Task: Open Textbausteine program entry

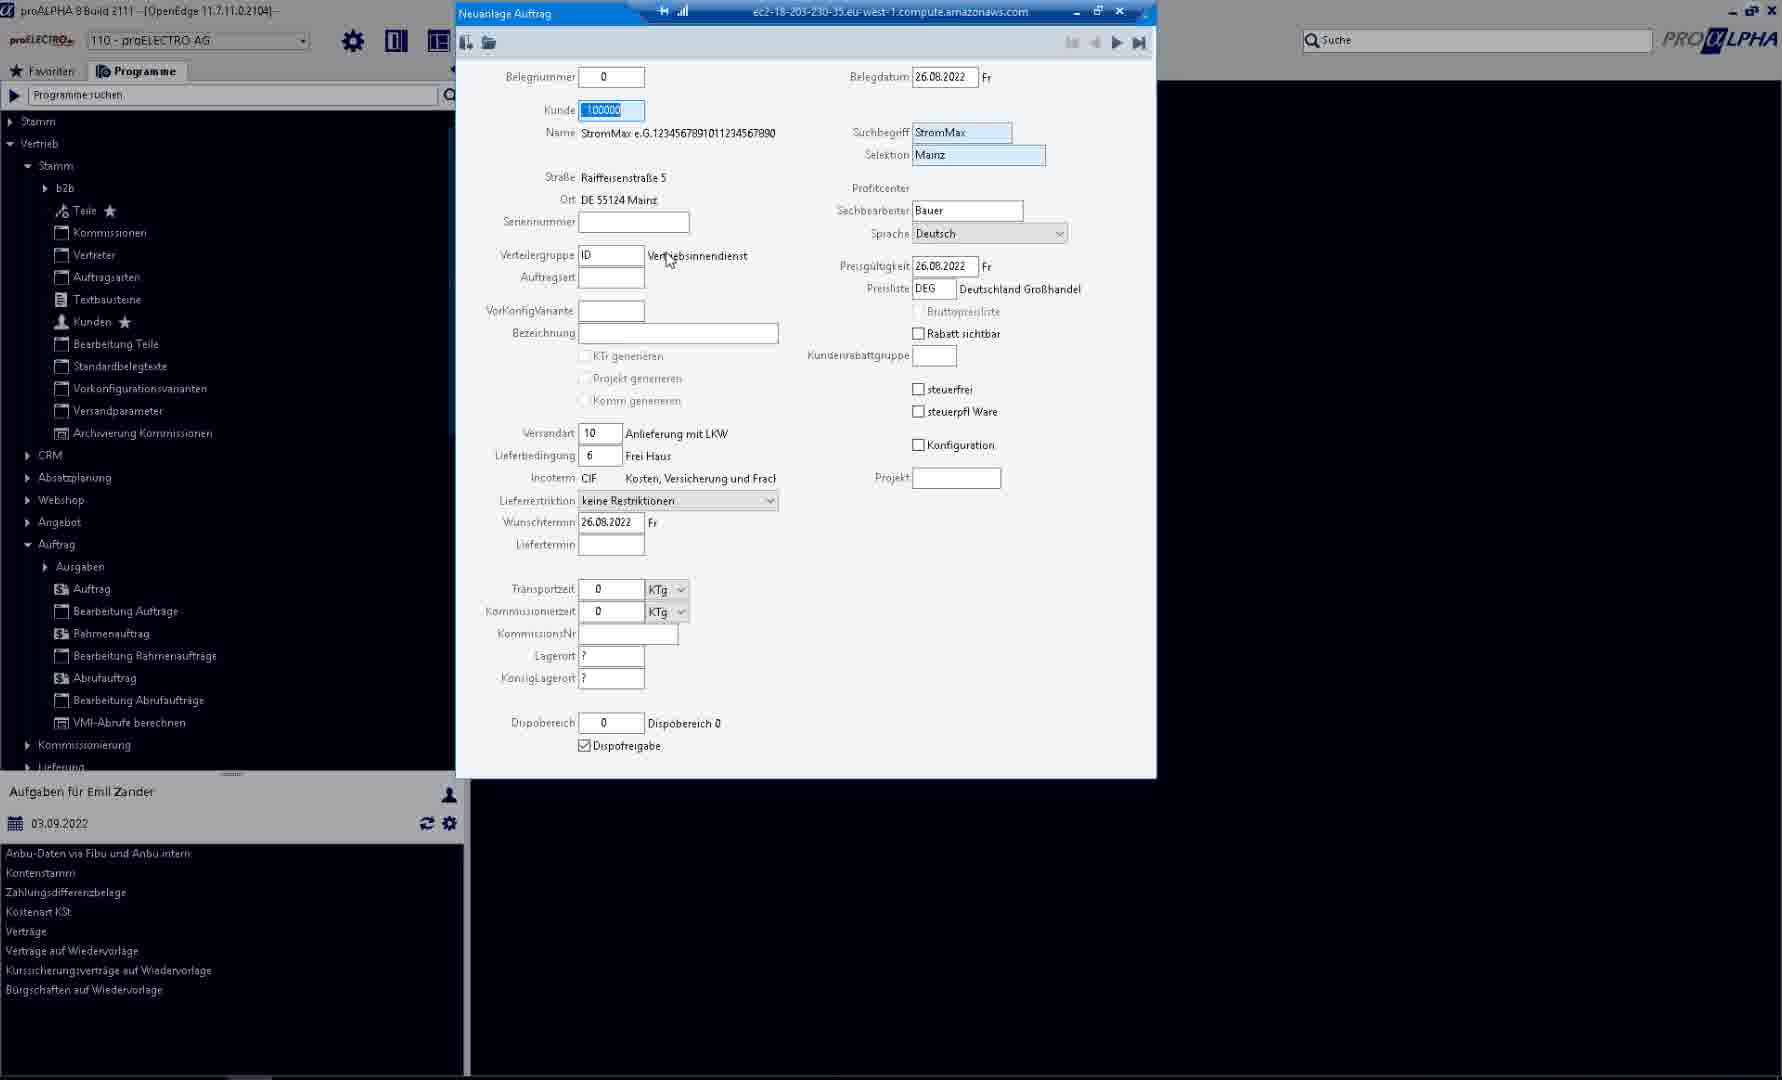Action: [107, 300]
